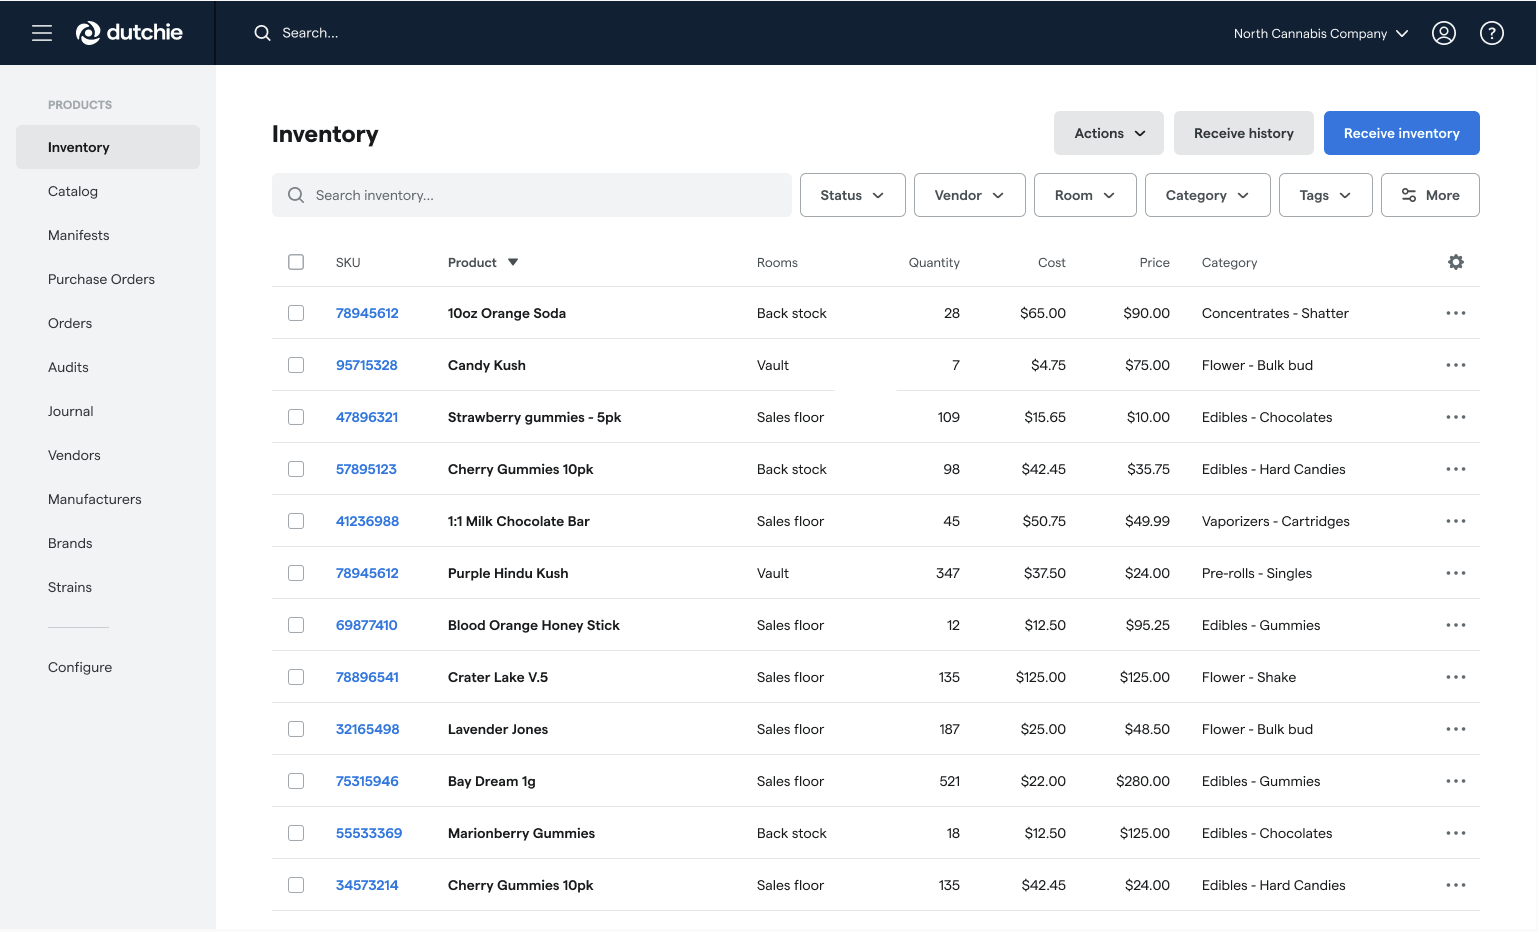This screenshot has width=1538, height=932.
Task: Select the checkbox for Marionberry Gummies
Action: point(296,832)
